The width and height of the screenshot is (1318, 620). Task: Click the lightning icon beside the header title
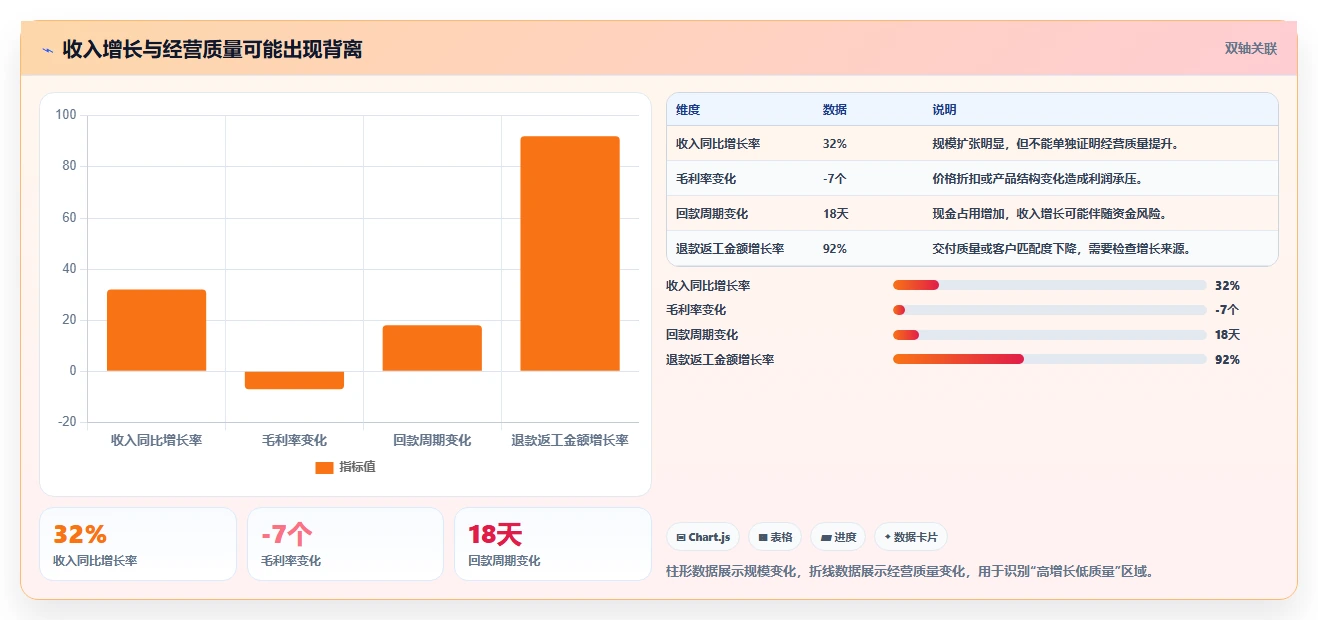(48, 49)
